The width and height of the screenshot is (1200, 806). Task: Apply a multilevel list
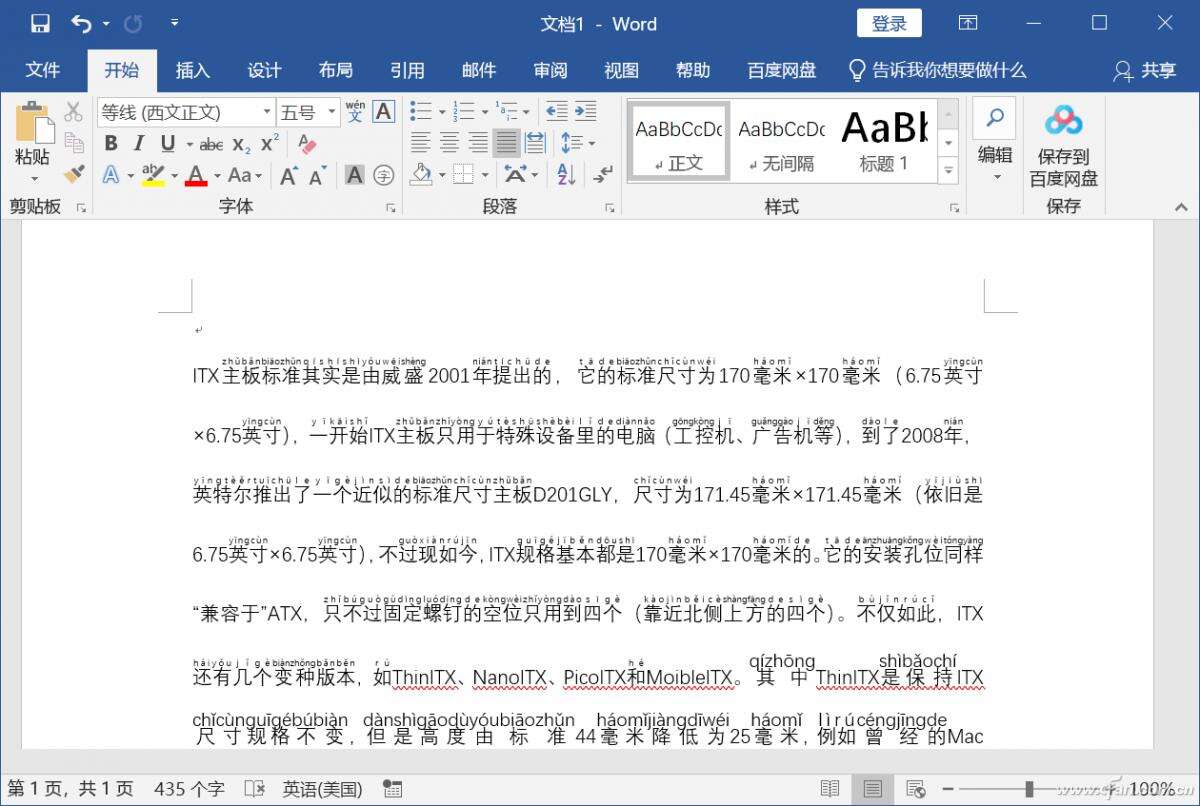(x=508, y=112)
